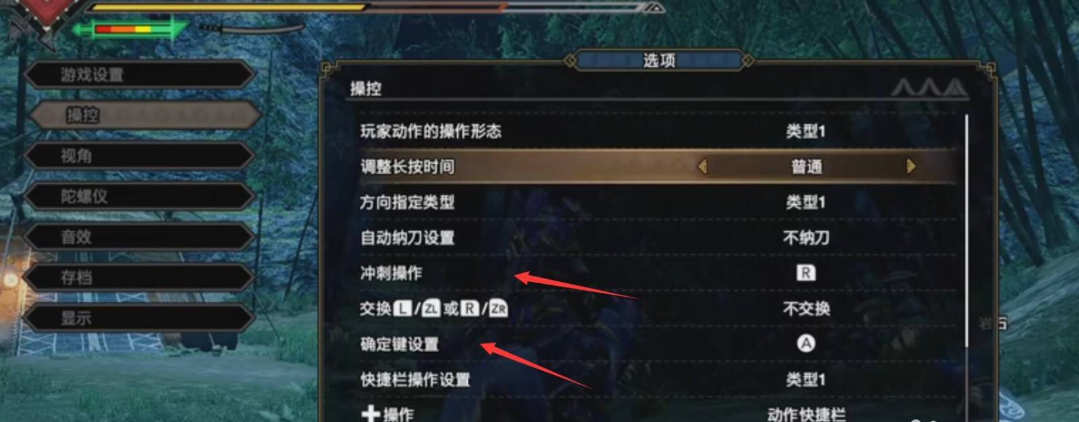1079x422 pixels.
Task: Change 玩家动作的操作形态 value 类型1
Action: click(x=806, y=131)
